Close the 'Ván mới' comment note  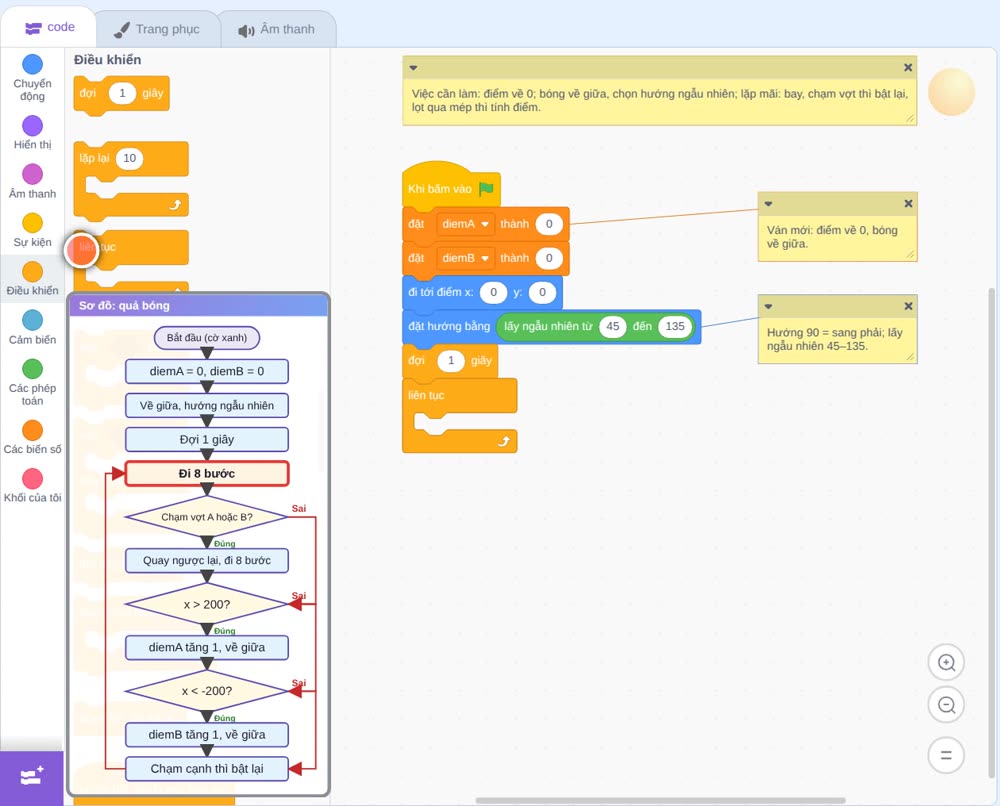pos(908,204)
